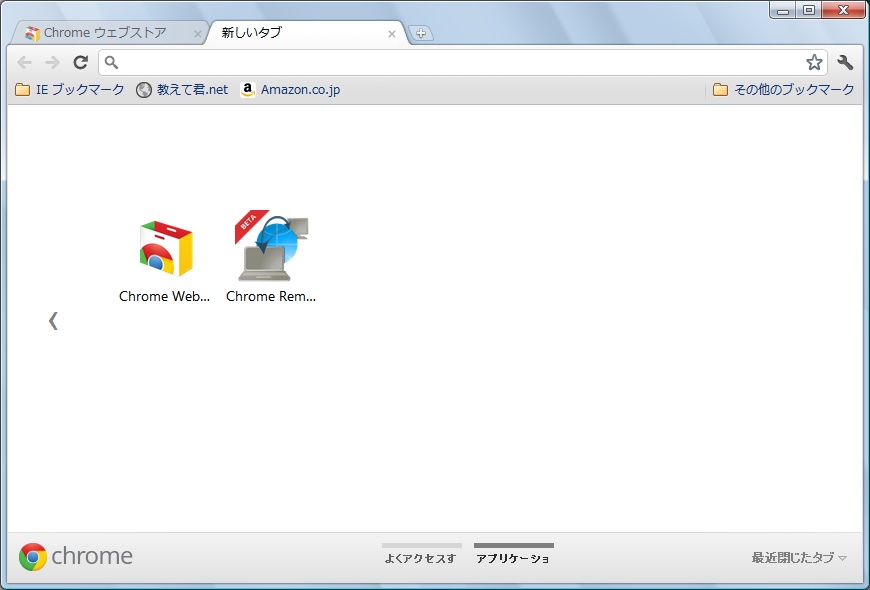
Task: Click the Chrome Rem... app label
Action: pos(271,296)
